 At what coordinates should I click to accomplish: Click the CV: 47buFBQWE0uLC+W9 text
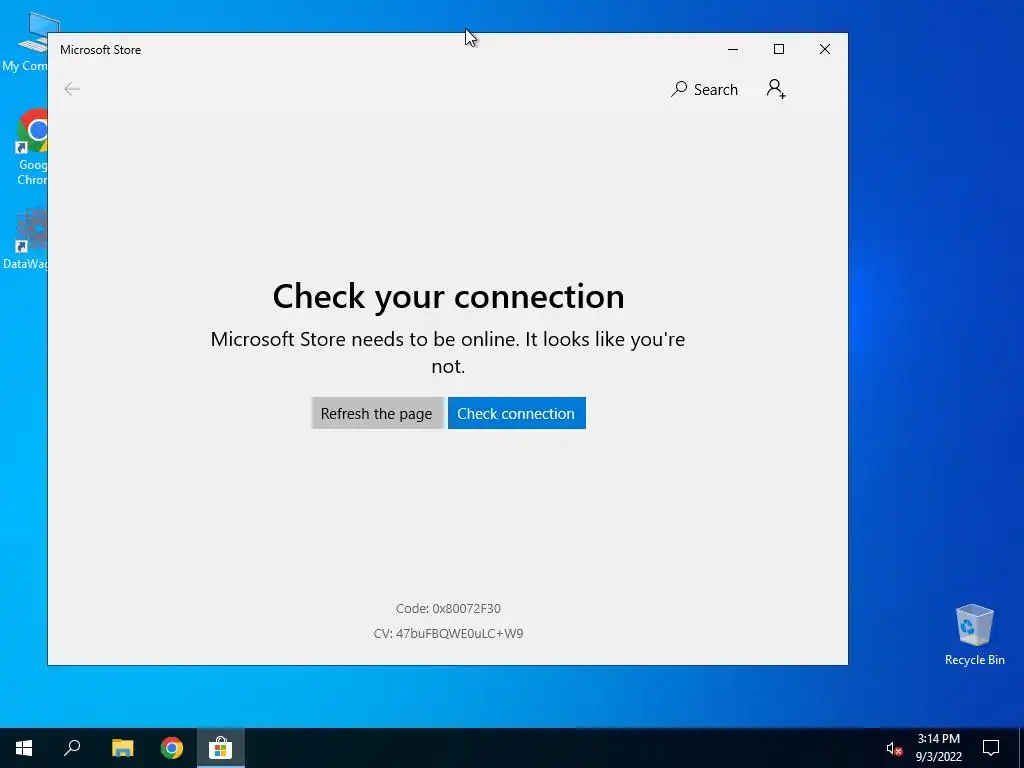[448, 633]
